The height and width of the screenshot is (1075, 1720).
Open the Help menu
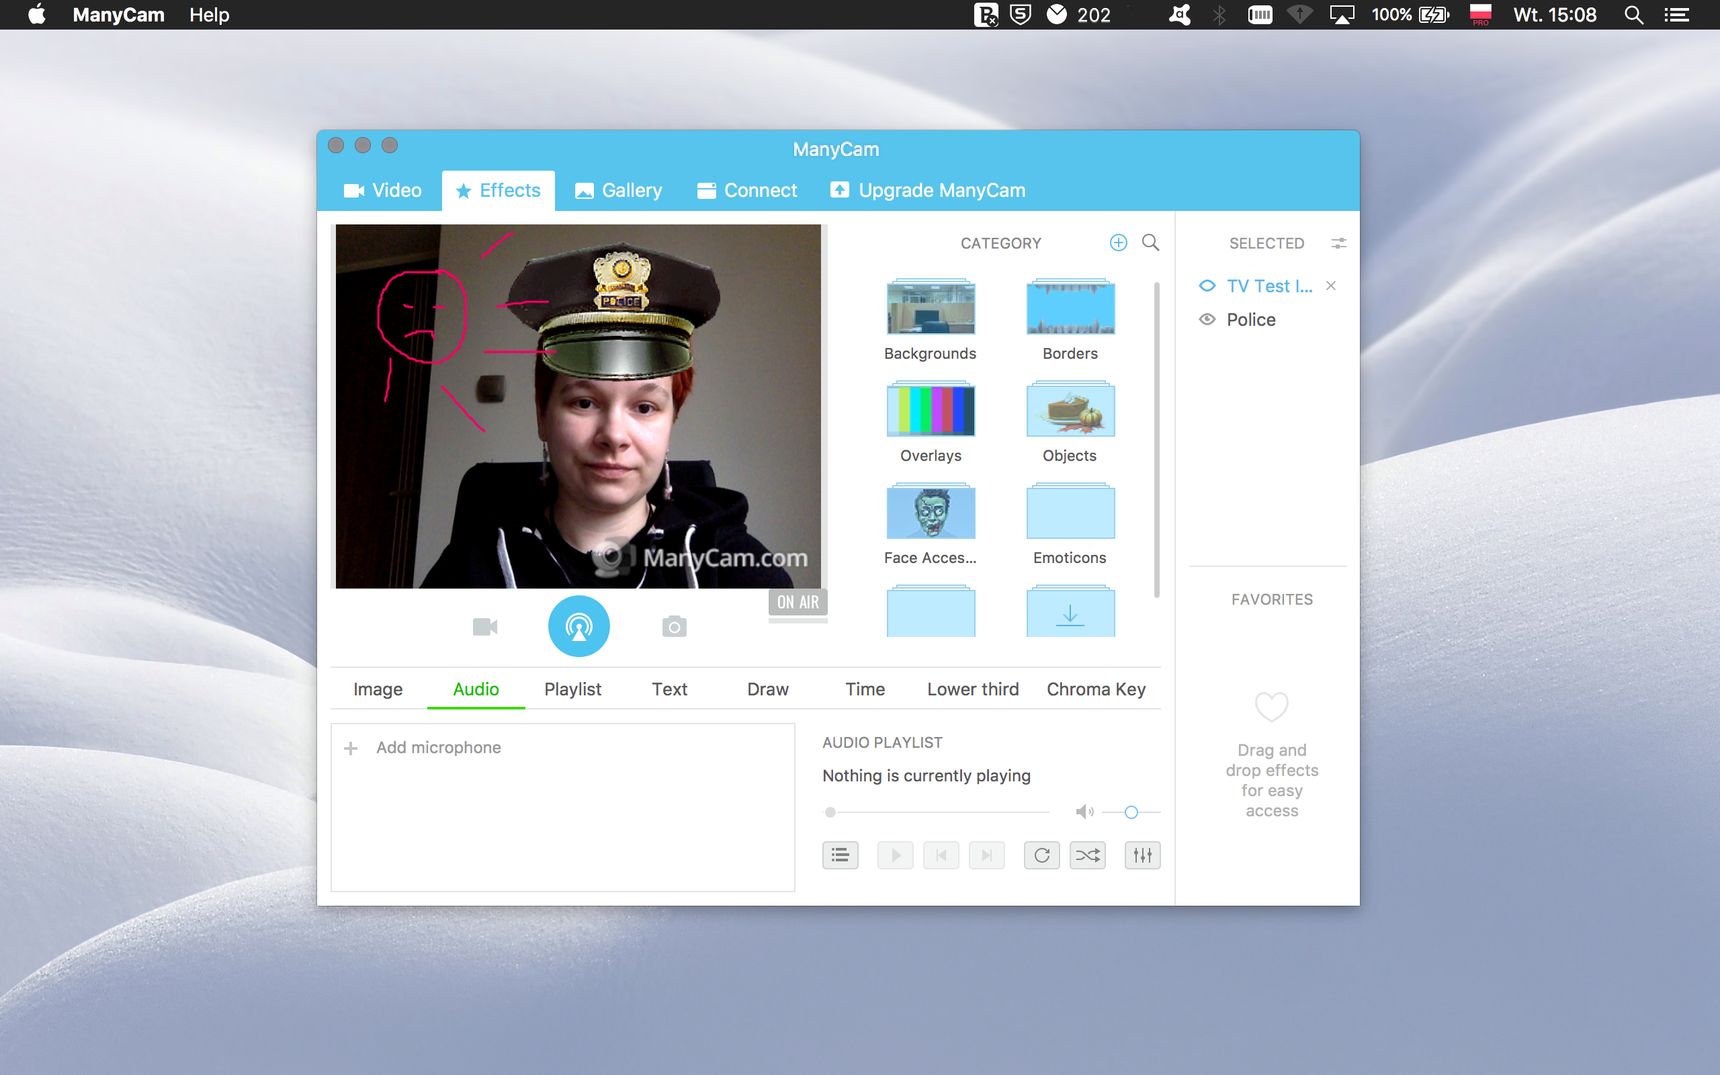(x=209, y=15)
